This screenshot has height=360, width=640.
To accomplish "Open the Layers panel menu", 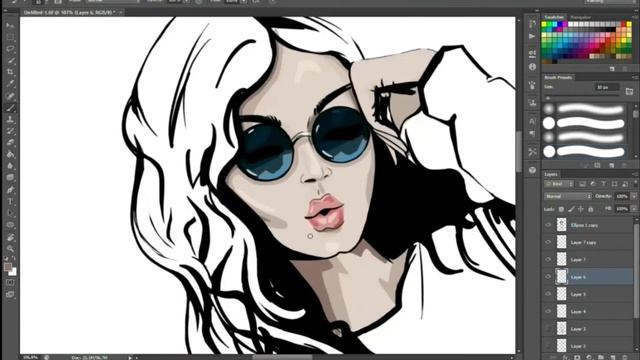I will click(x=635, y=174).
